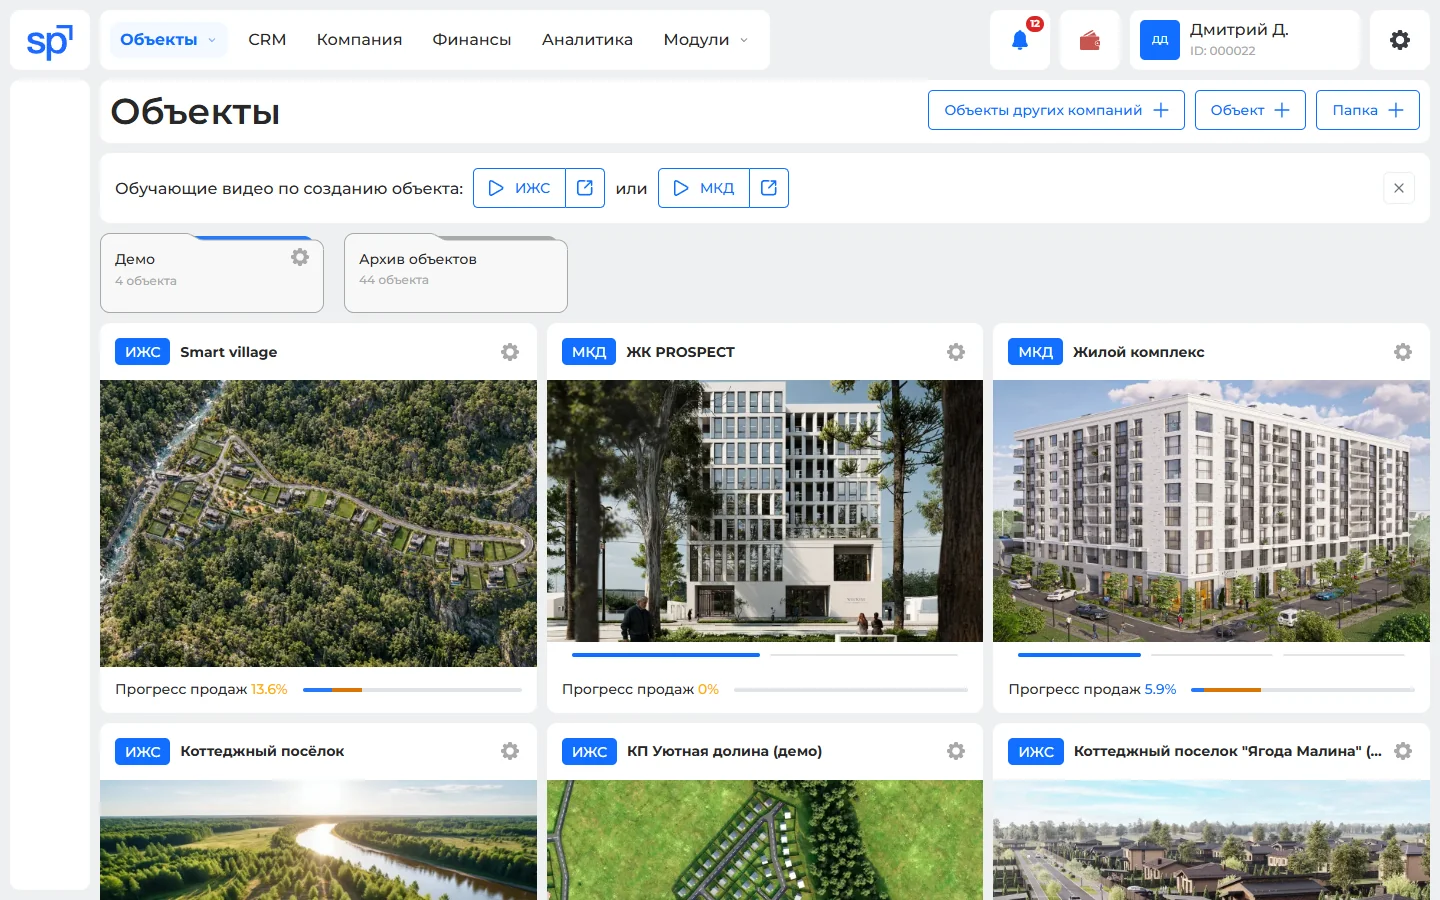Open МКД tutorial video in new window
The image size is (1440, 900).
coord(769,188)
